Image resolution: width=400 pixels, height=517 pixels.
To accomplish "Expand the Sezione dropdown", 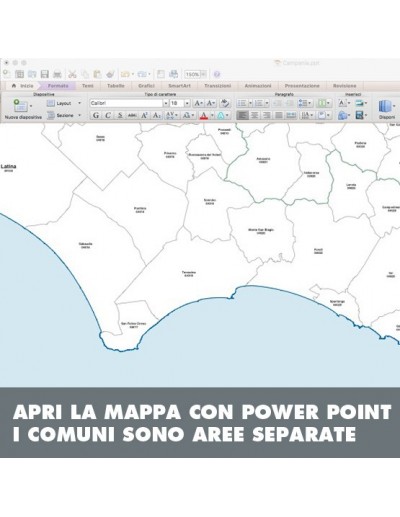I will click(79, 115).
